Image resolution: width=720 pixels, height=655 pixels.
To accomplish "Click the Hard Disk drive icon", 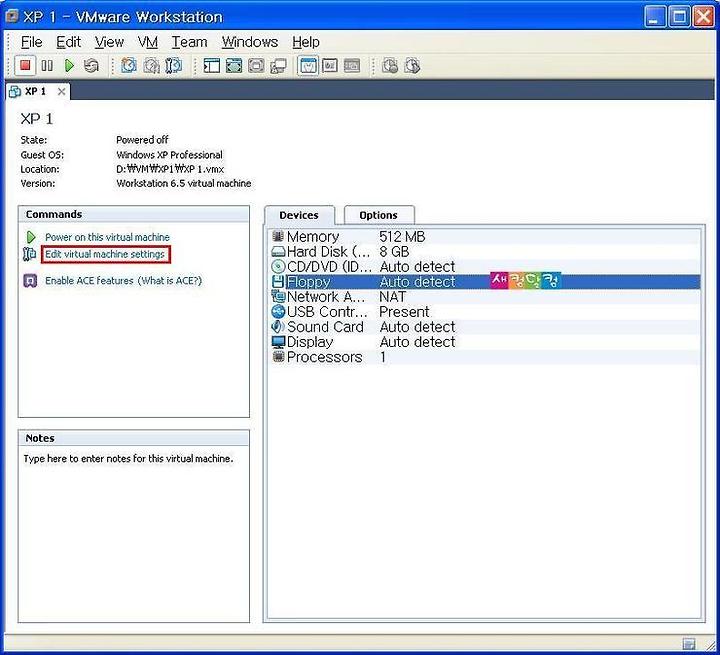I will coord(278,252).
